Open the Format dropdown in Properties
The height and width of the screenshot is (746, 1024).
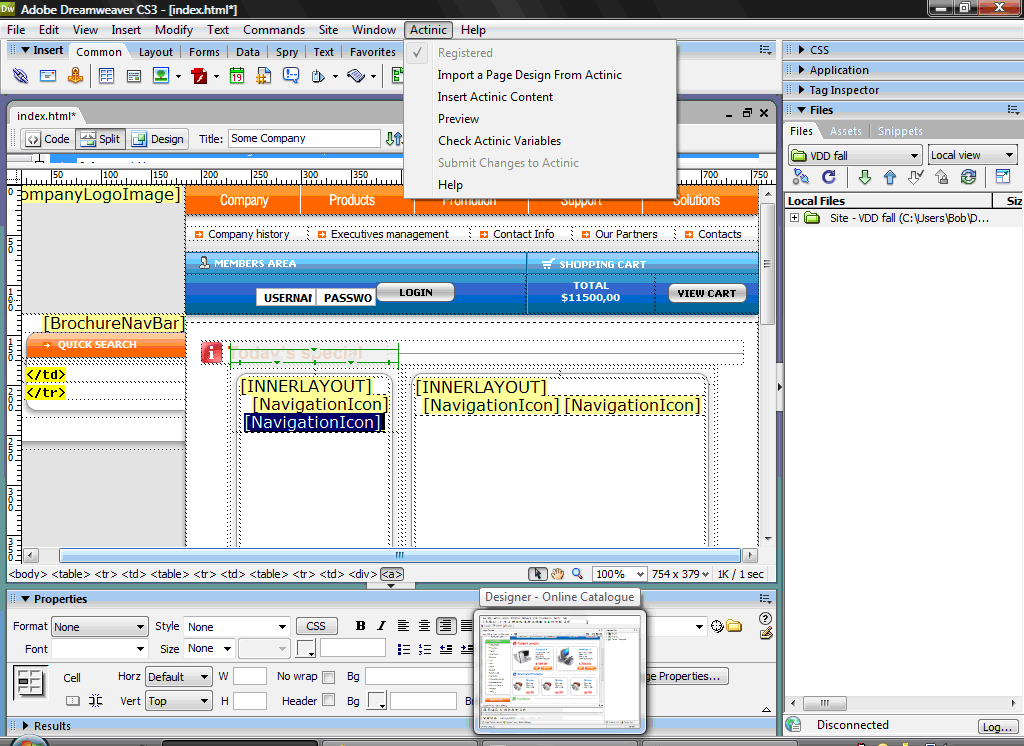click(100, 627)
